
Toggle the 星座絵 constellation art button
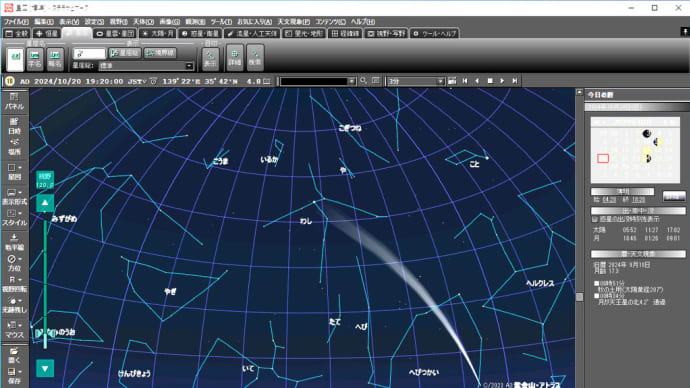(125, 53)
